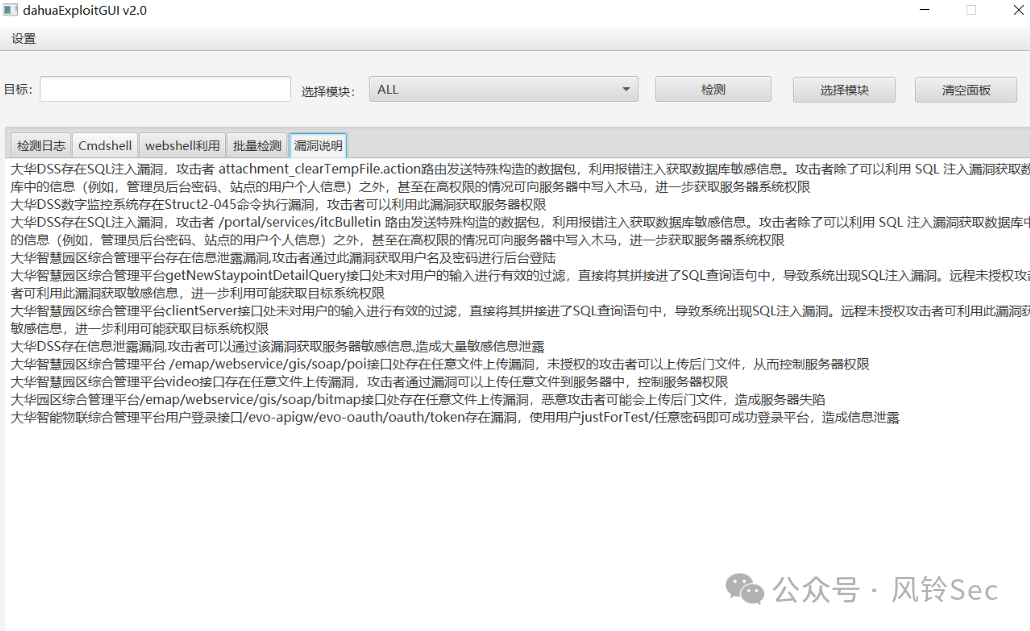The width and height of the screenshot is (1030, 631).
Task: Click the video接口 任意文件上传 line
Action: 369,382
